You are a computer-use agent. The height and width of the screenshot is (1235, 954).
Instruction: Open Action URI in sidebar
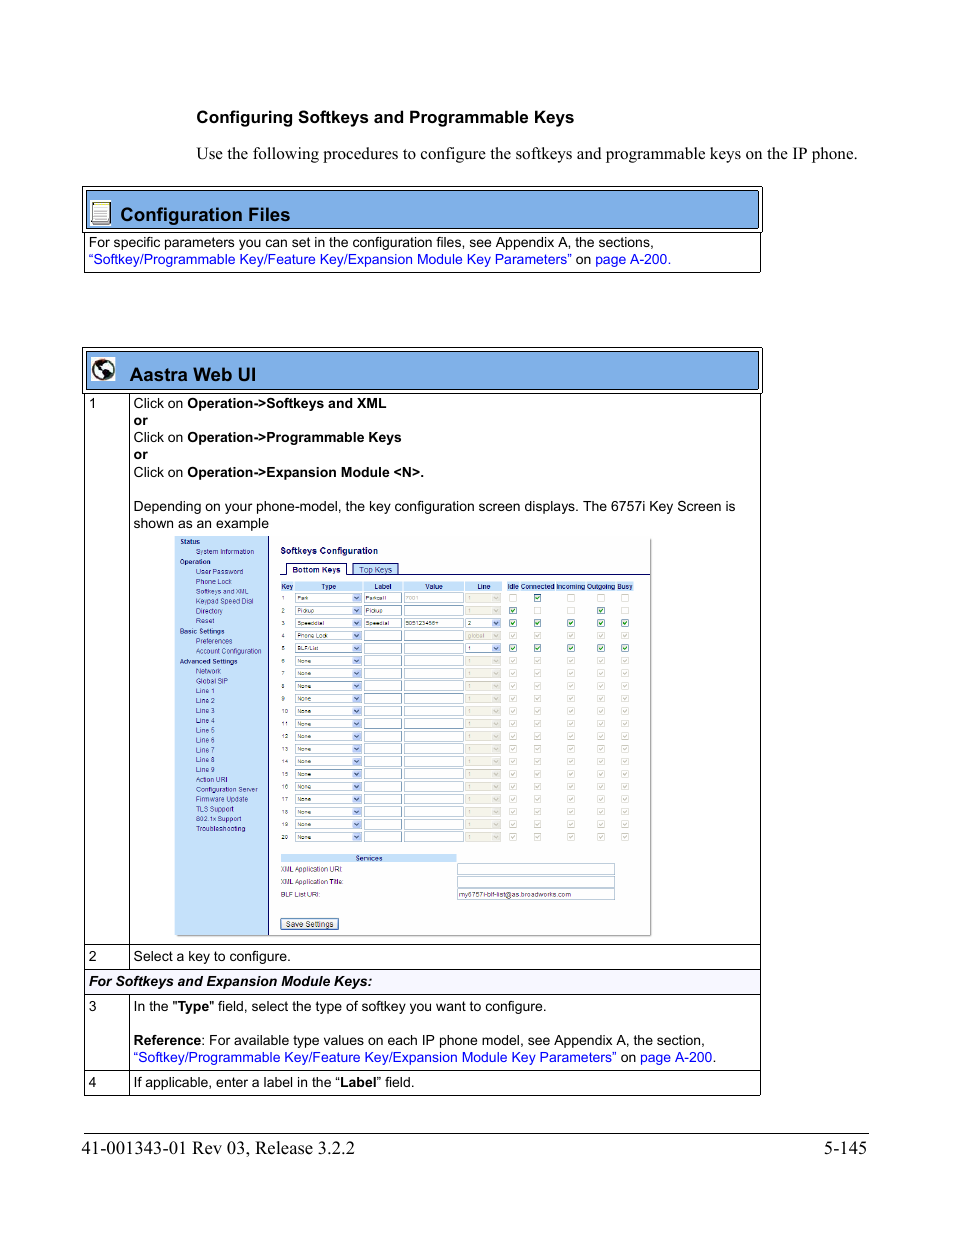click(x=212, y=780)
